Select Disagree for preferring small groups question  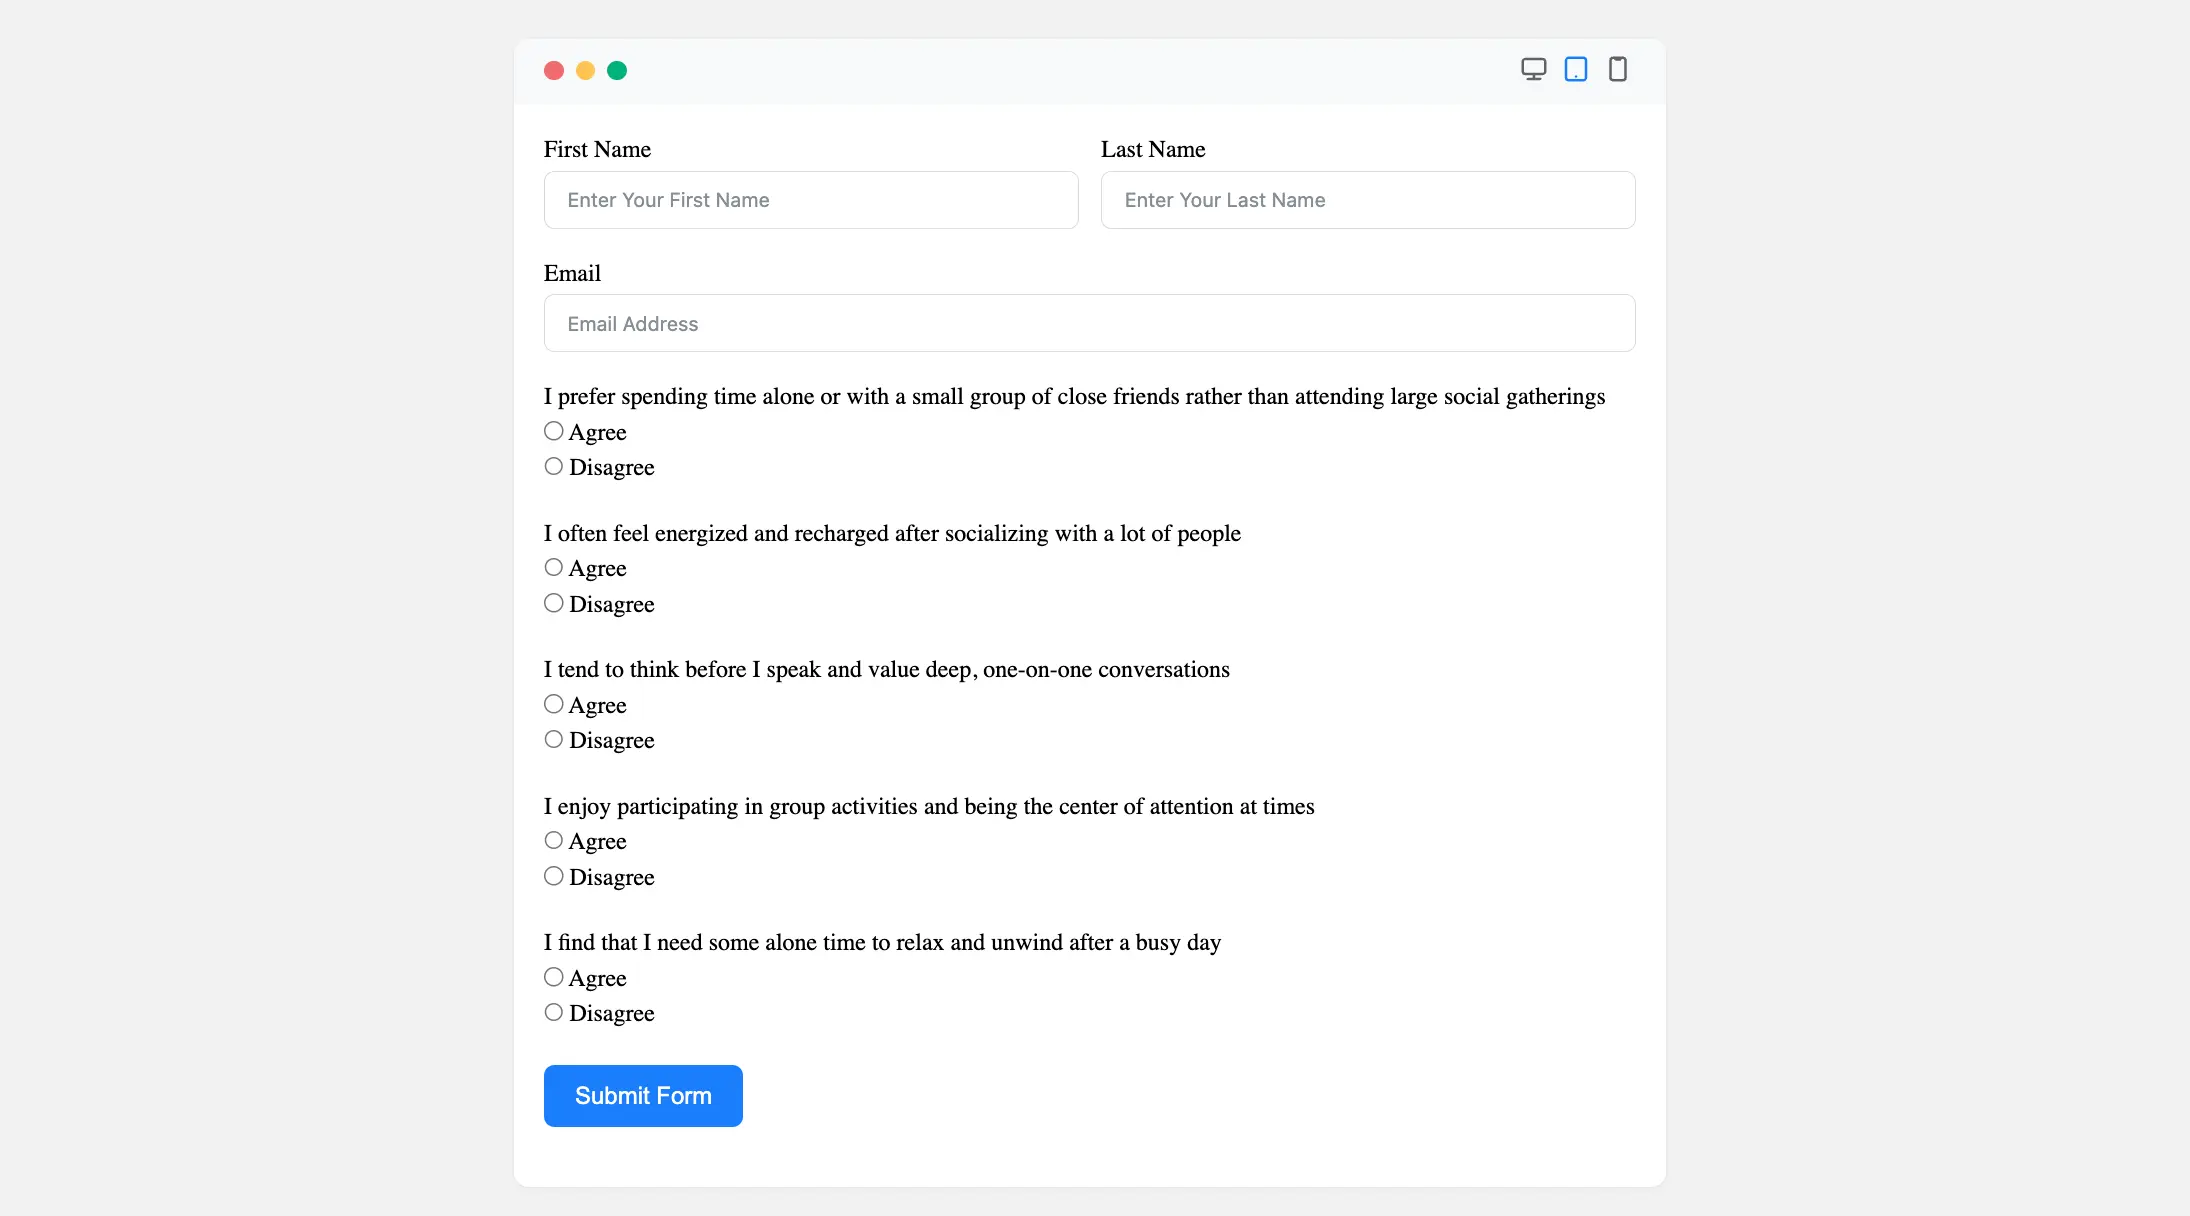pos(553,466)
